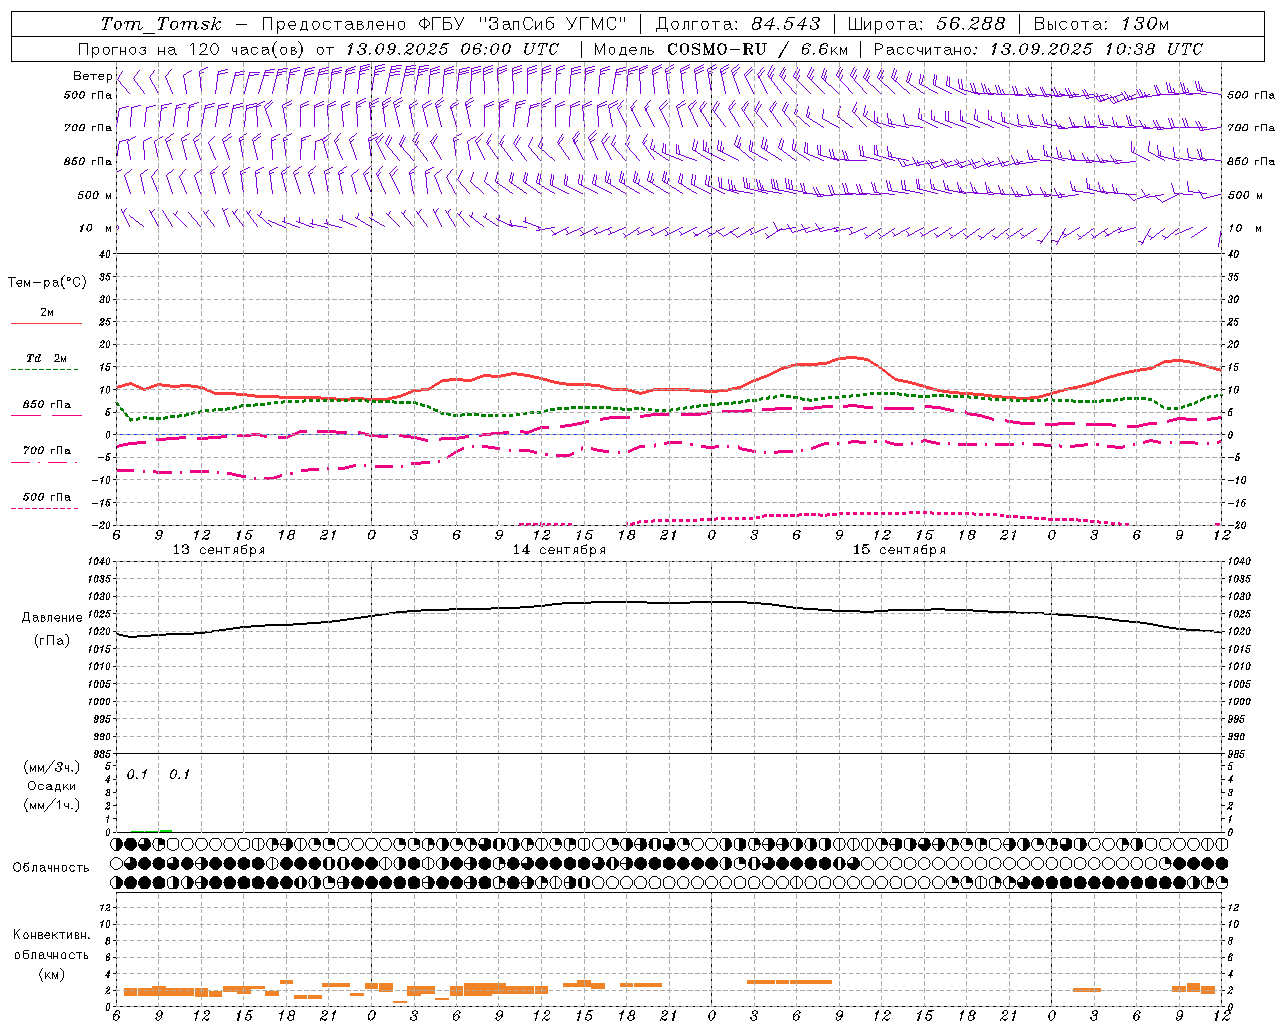Select the longitude value Долгота: 84.543
The image size is (1280, 1024).
click(738, 24)
